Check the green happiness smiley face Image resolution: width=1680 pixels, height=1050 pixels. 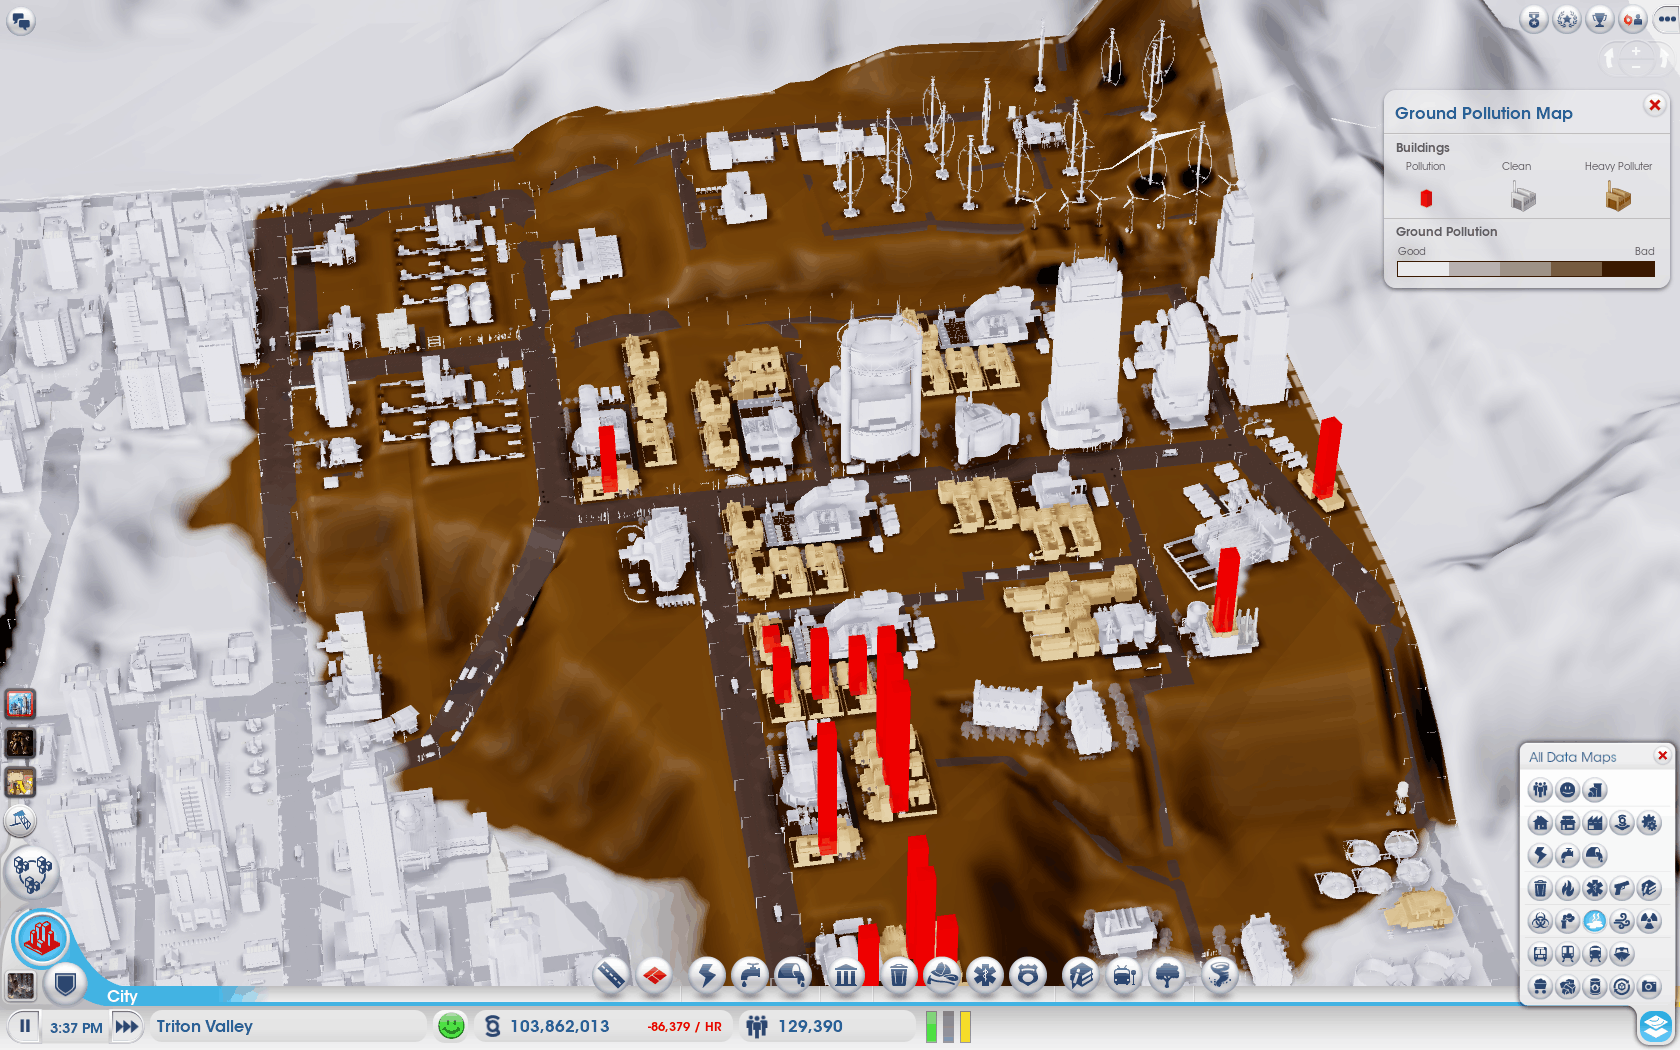[451, 1026]
